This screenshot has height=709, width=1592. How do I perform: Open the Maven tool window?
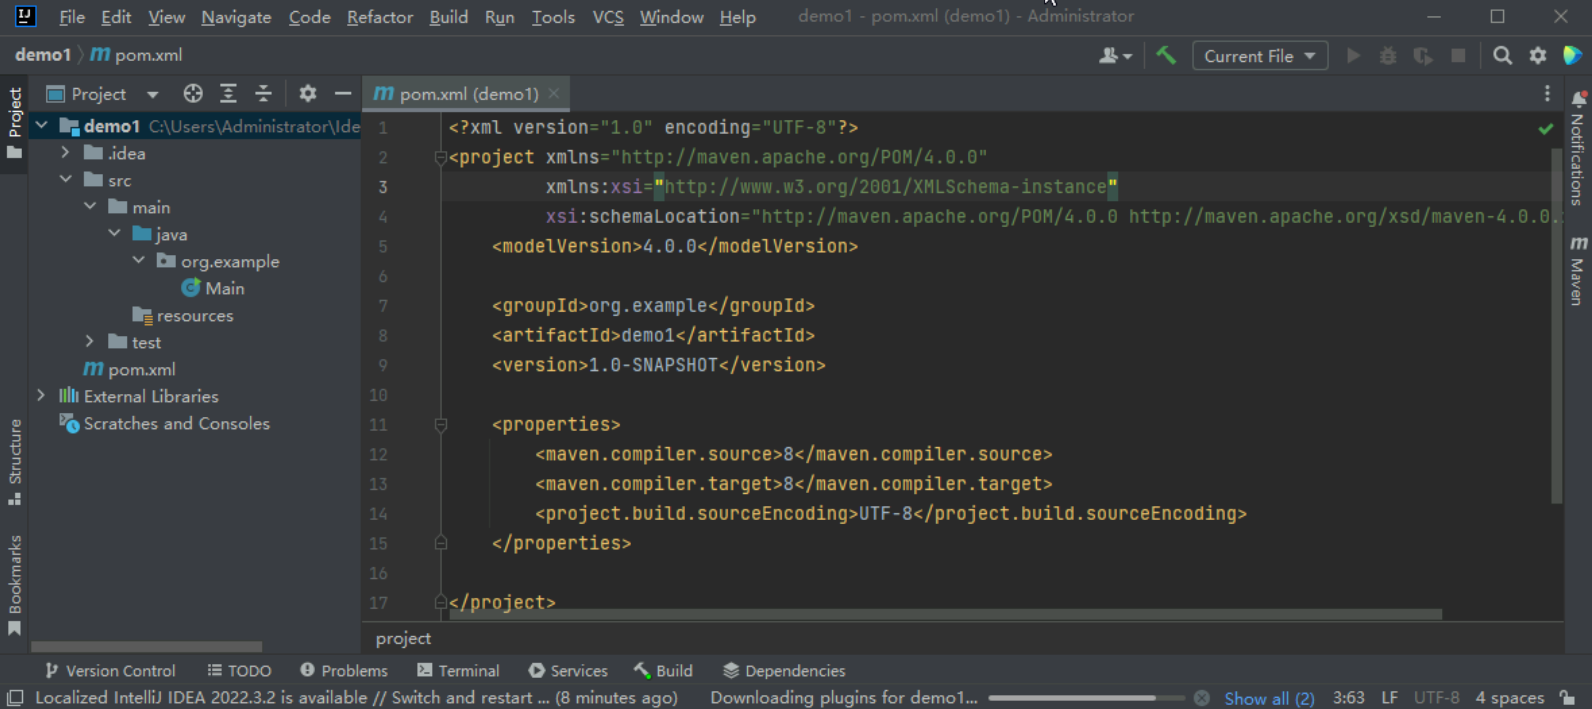pos(1577,270)
